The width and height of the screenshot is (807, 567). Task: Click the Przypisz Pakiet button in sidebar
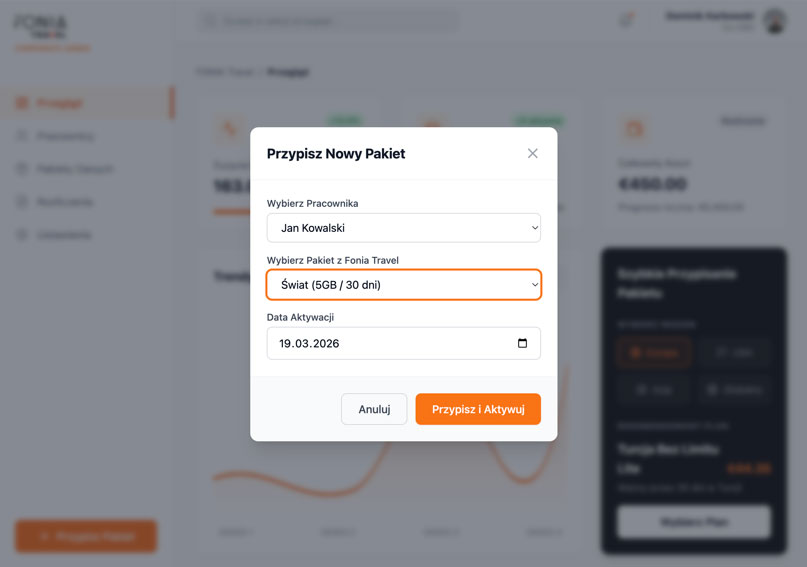click(x=86, y=536)
